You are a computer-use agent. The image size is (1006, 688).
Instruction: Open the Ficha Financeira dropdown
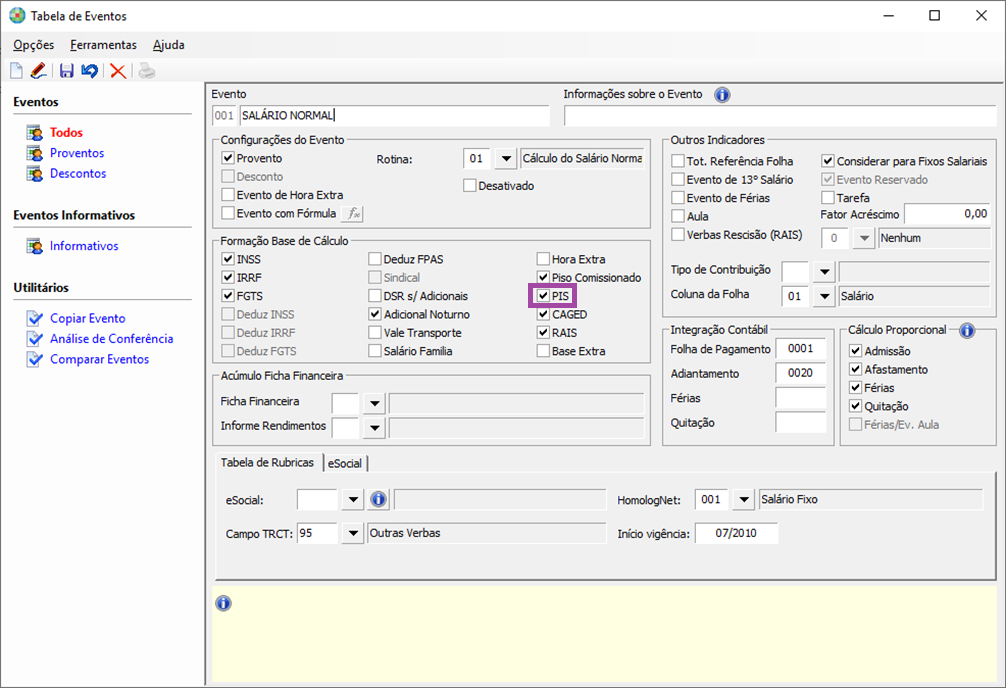coord(374,404)
